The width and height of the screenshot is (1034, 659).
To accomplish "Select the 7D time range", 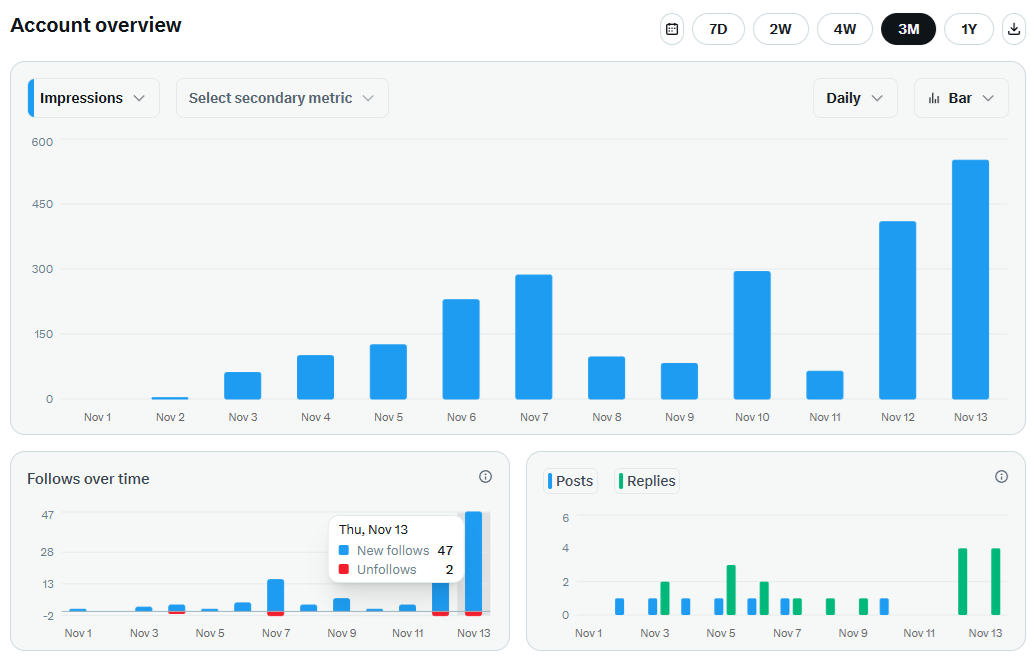I will [x=718, y=29].
